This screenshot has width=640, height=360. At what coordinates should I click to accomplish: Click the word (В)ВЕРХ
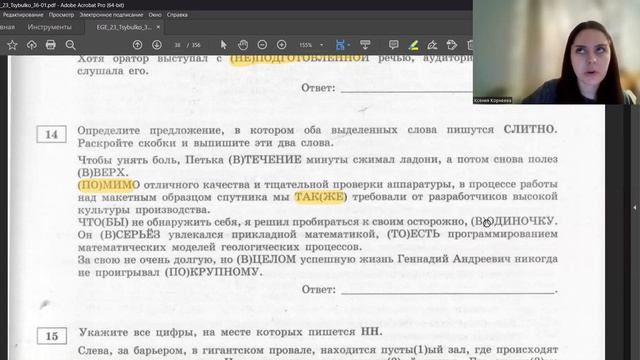click(102, 172)
